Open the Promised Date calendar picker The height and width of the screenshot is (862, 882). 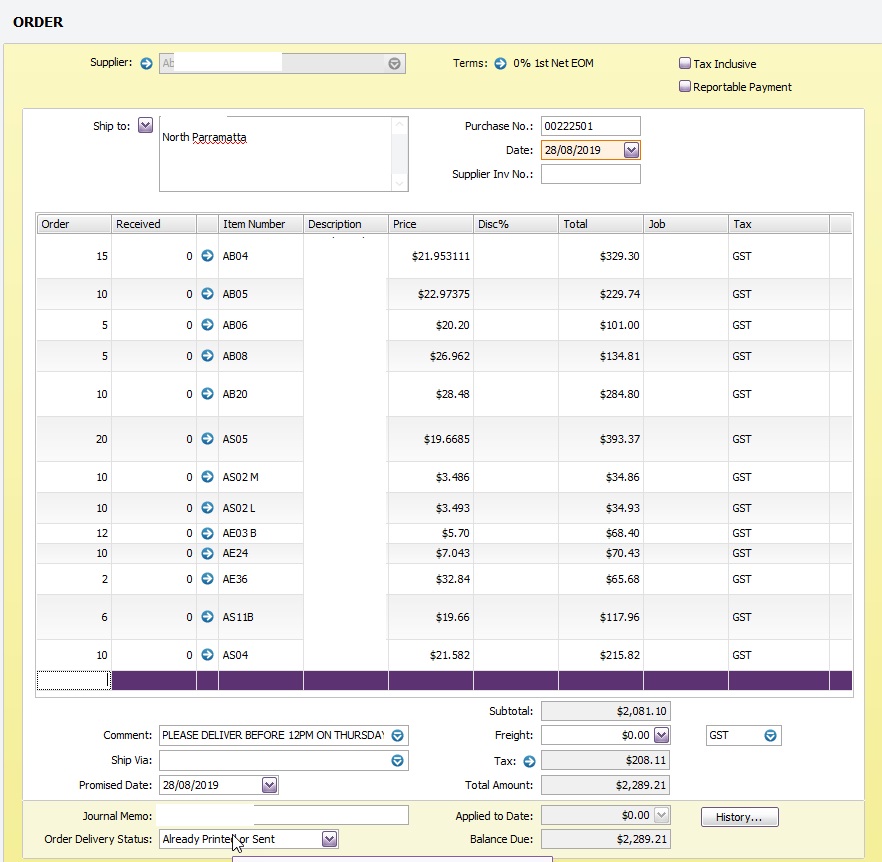tap(269, 785)
